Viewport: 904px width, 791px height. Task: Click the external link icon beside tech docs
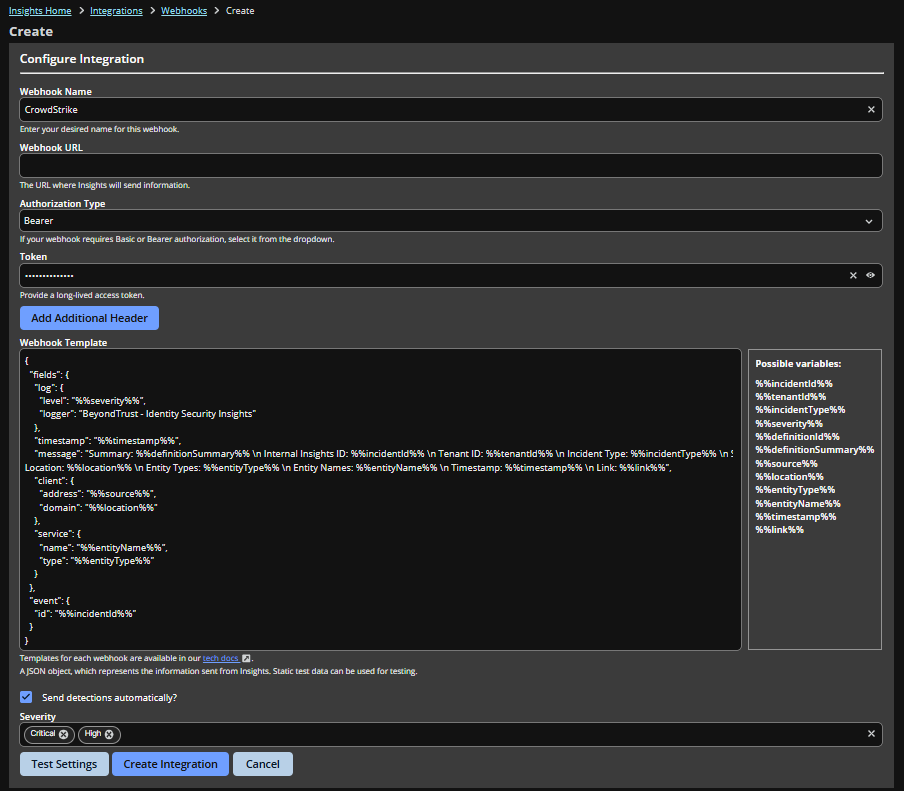point(246,658)
